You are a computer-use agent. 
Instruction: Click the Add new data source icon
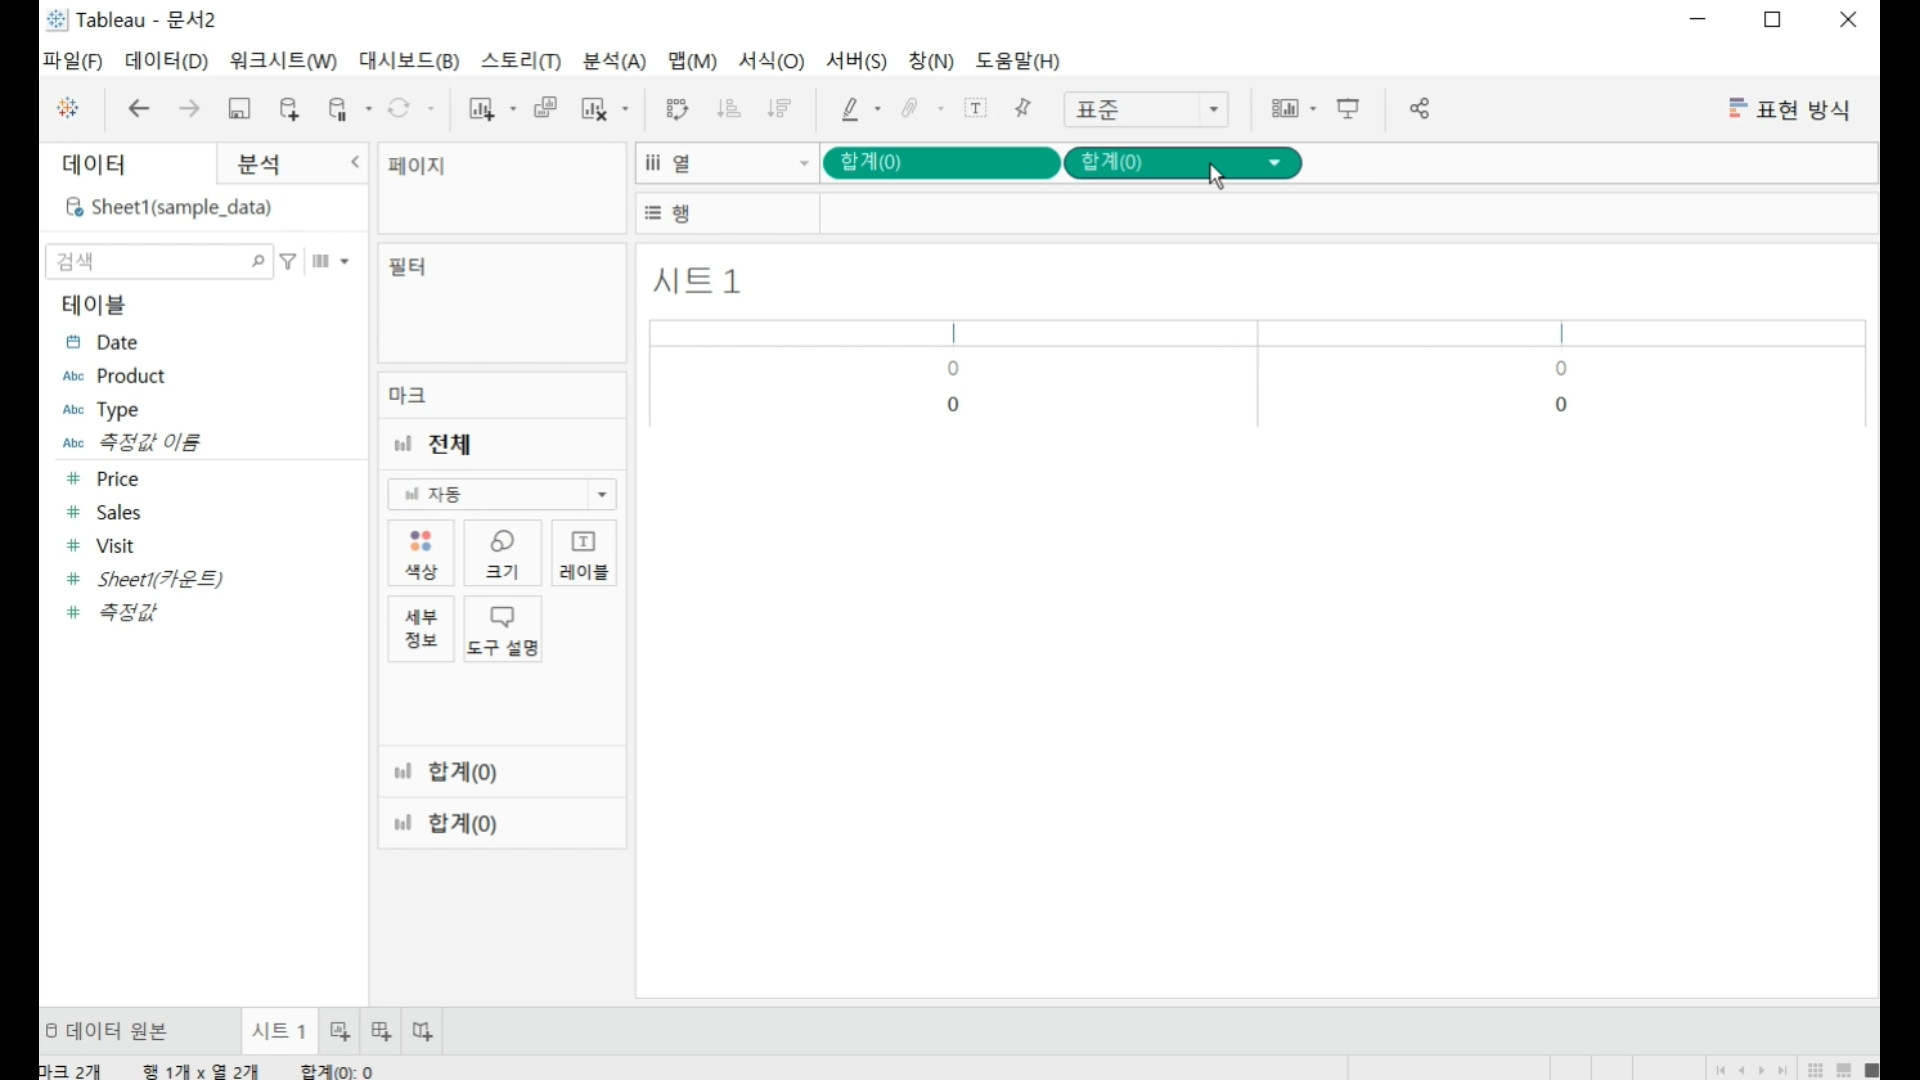289,109
